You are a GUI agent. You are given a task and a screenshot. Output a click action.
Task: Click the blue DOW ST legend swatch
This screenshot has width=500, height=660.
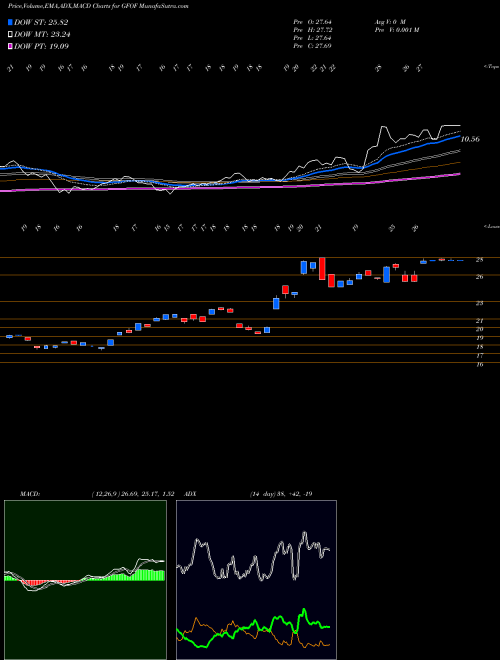(11, 22)
